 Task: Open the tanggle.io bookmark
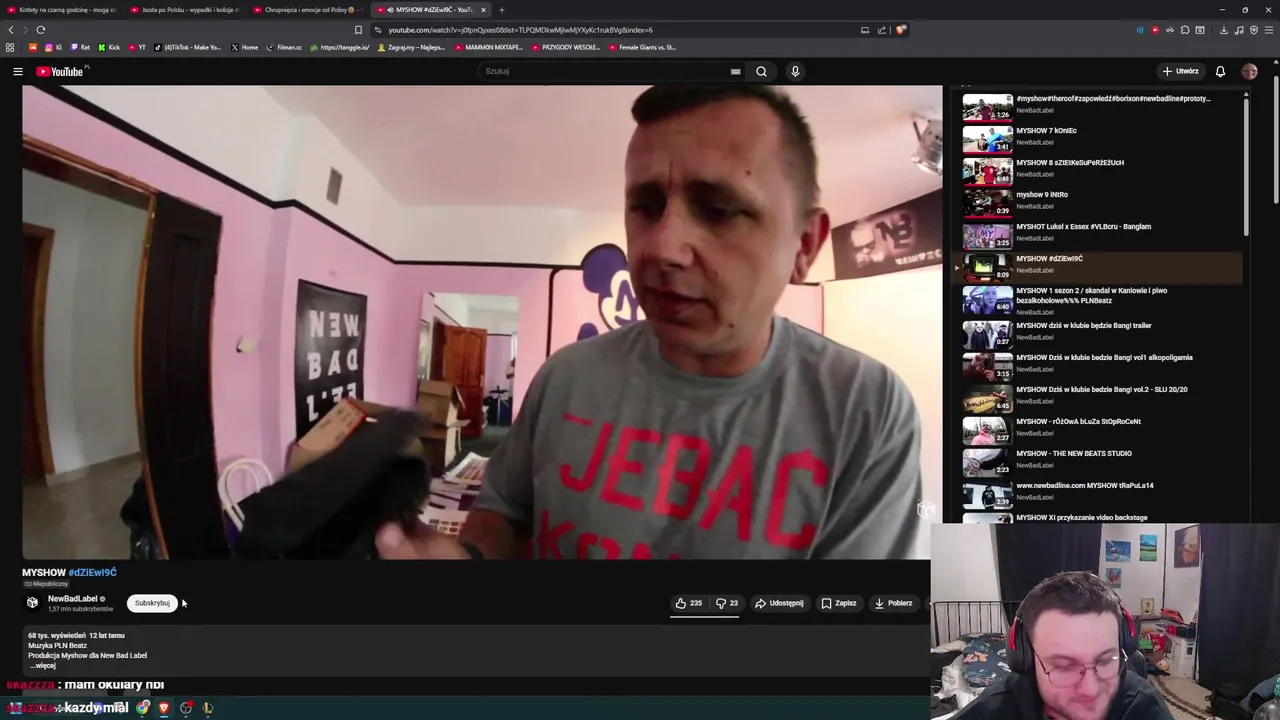coord(340,47)
